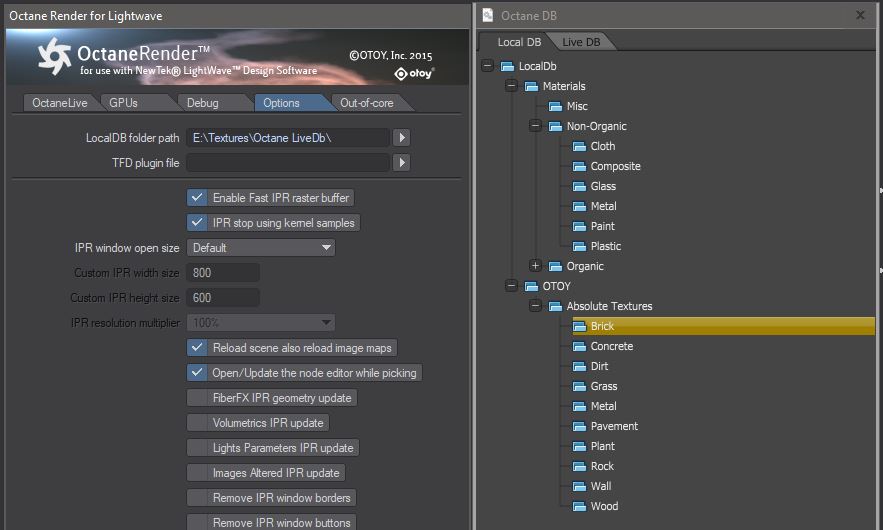Click the Pavement folder icon
Image resolution: width=883 pixels, height=530 pixels.
(x=579, y=426)
